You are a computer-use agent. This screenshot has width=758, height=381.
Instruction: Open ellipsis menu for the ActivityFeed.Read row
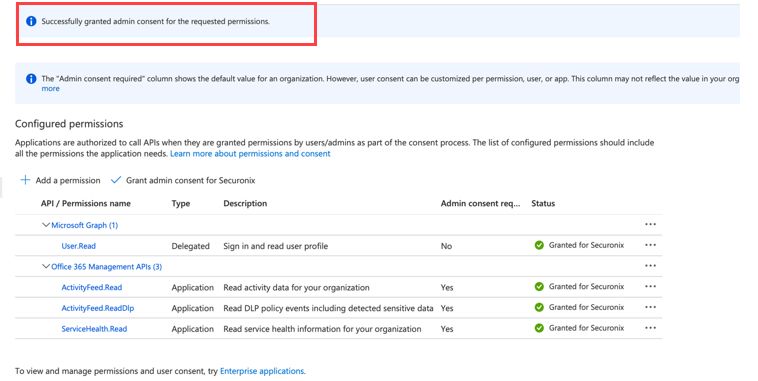pos(650,287)
